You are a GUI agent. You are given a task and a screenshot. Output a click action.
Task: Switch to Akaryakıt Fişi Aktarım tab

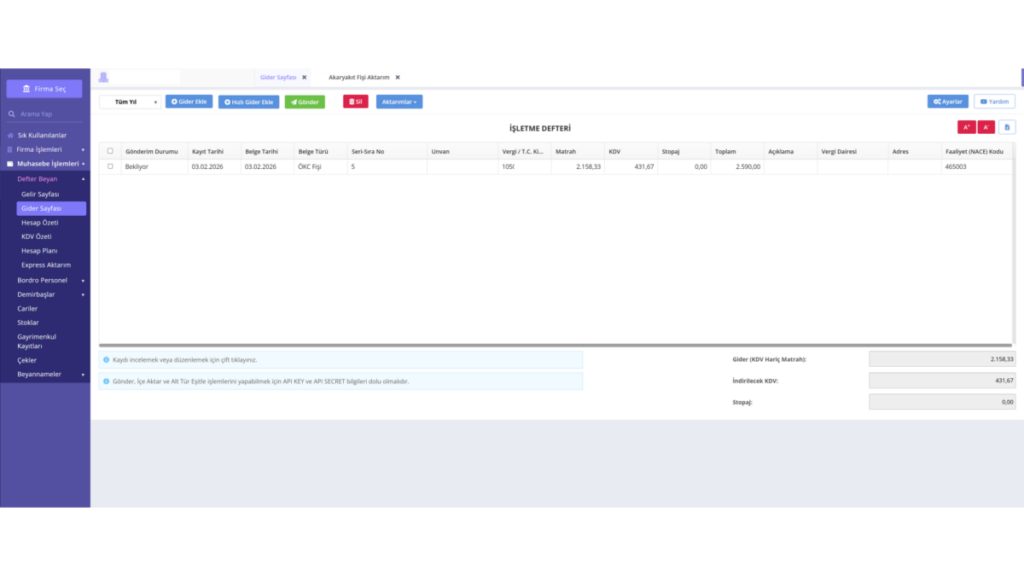click(x=359, y=77)
